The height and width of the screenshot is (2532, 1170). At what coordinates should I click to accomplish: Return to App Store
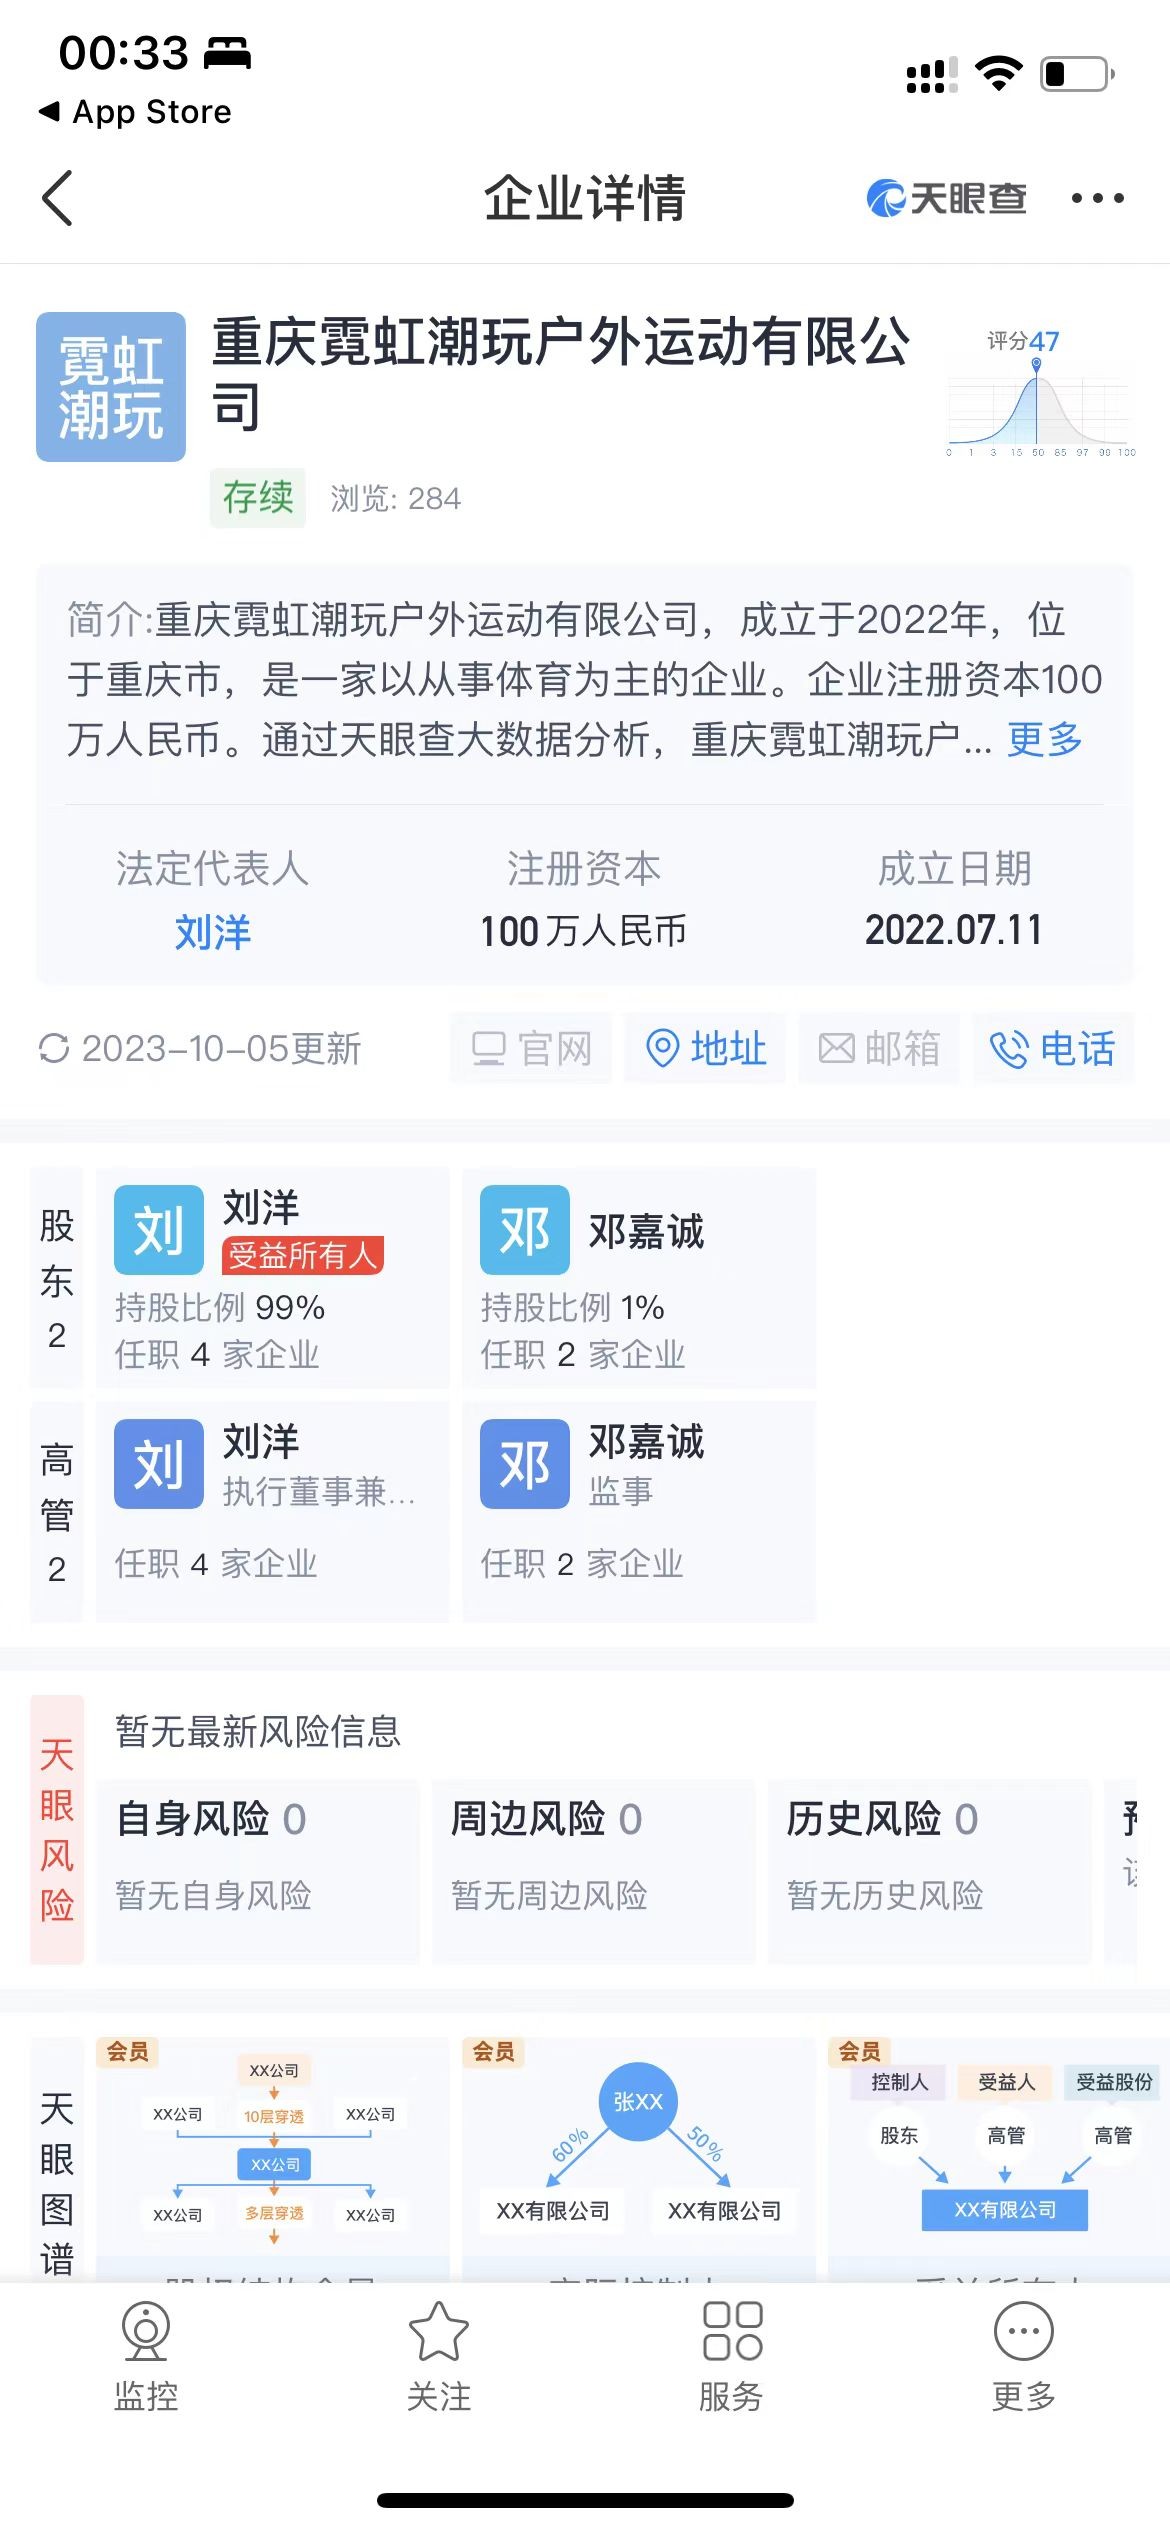pos(135,112)
